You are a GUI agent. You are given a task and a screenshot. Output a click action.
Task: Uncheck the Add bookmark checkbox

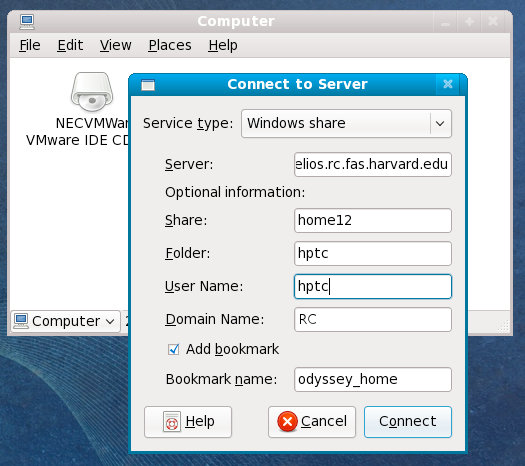click(x=173, y=350)
